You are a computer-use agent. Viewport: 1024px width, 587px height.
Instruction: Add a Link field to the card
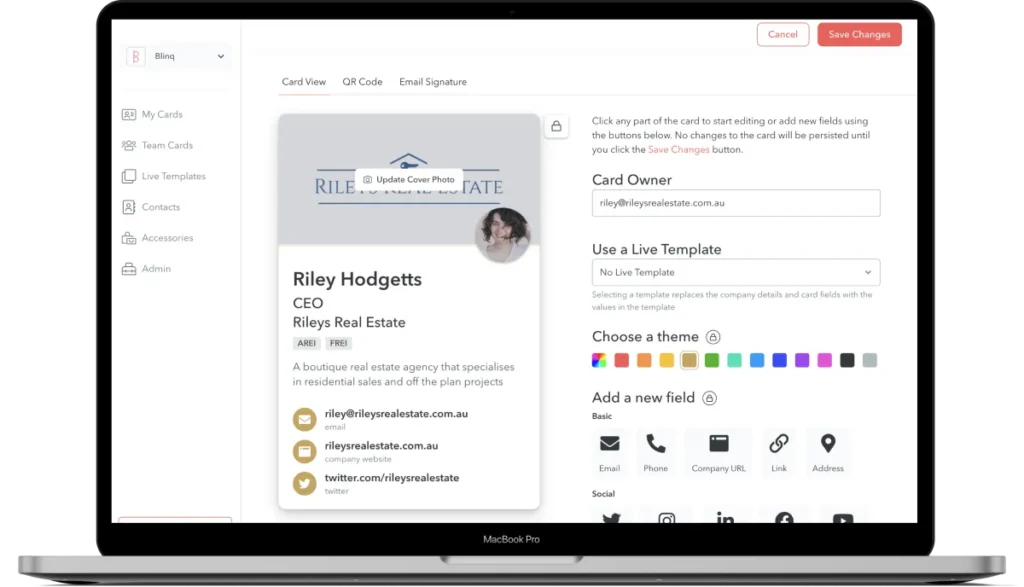click(779, 450)
